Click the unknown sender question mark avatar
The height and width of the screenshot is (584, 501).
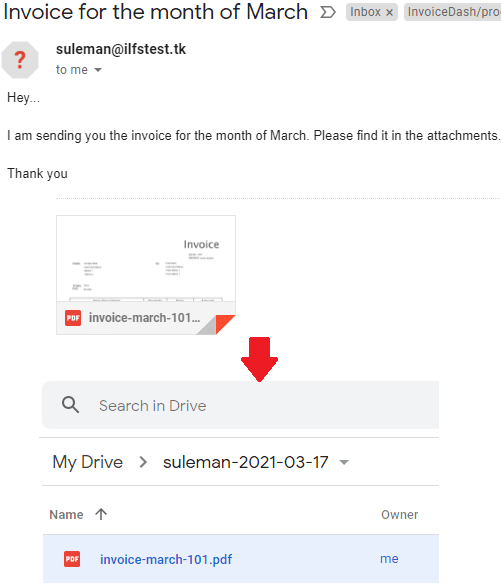(20, 60)
